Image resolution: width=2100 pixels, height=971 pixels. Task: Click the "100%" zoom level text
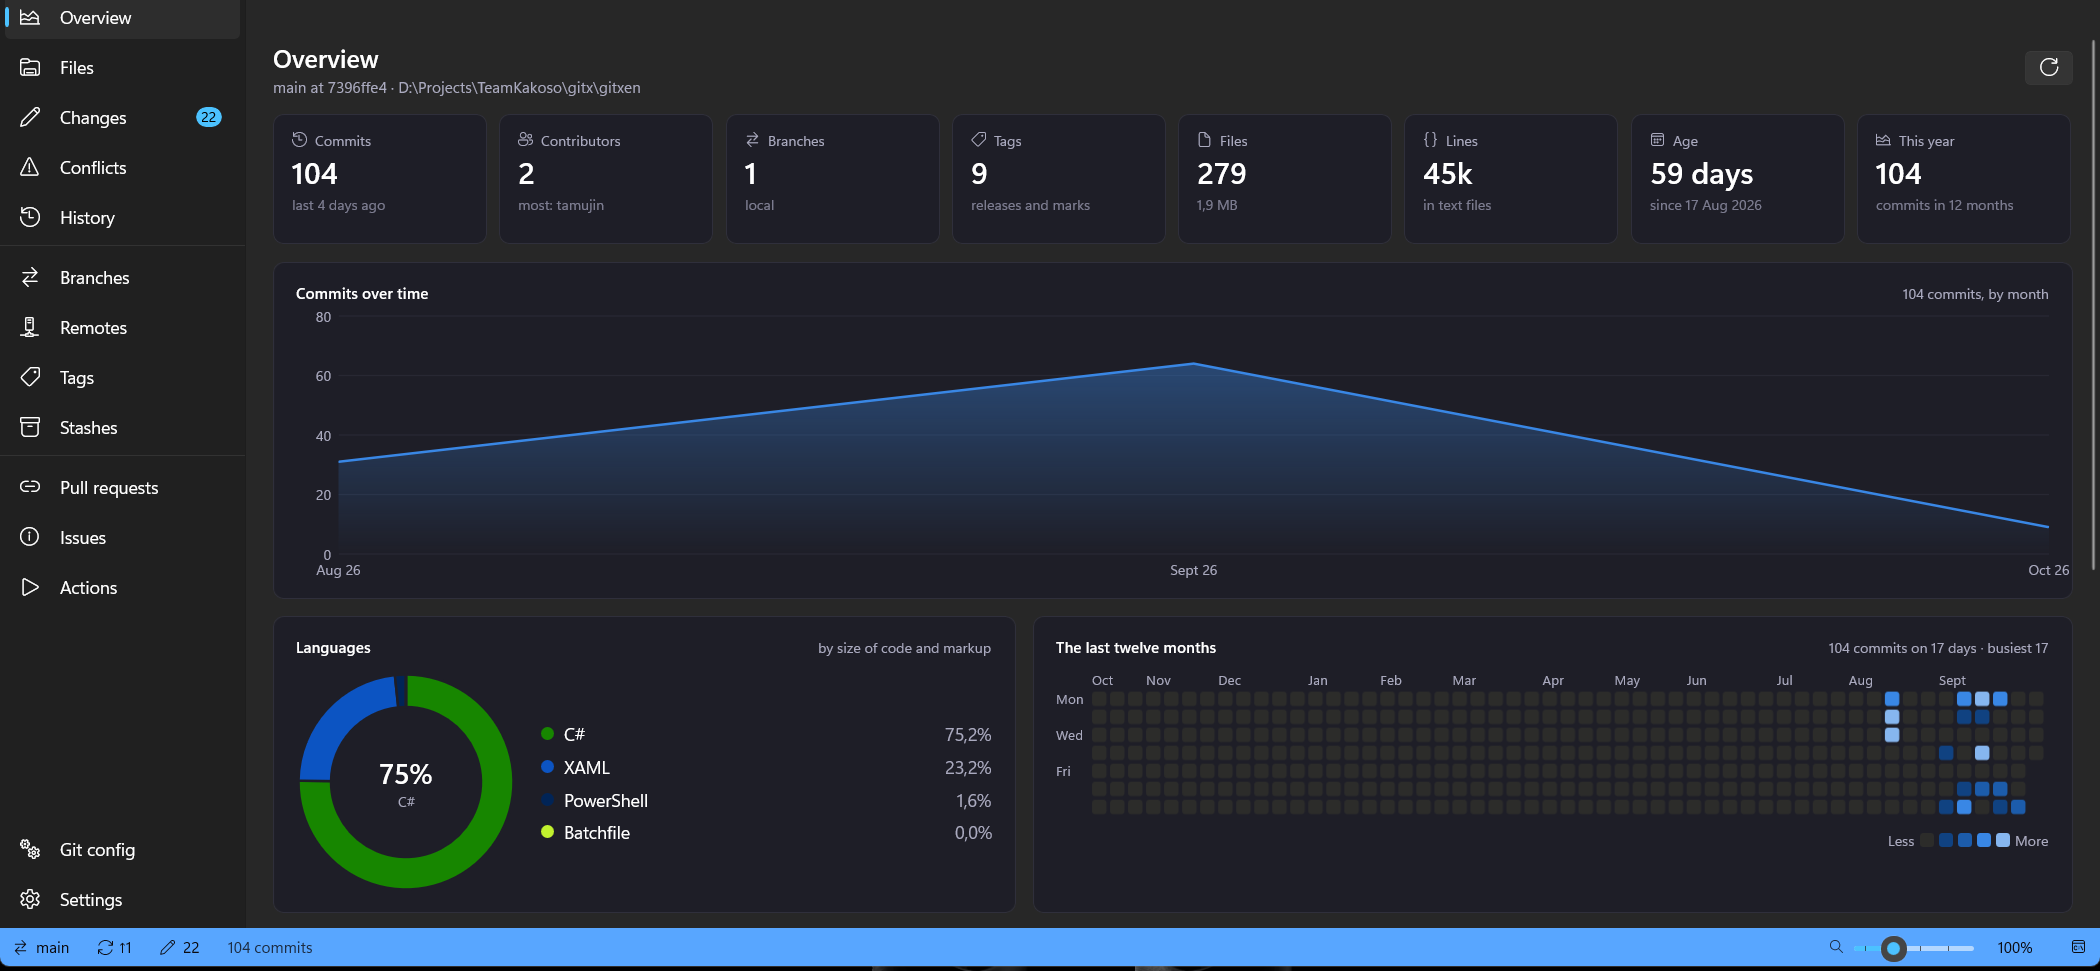pos(2014,947)
